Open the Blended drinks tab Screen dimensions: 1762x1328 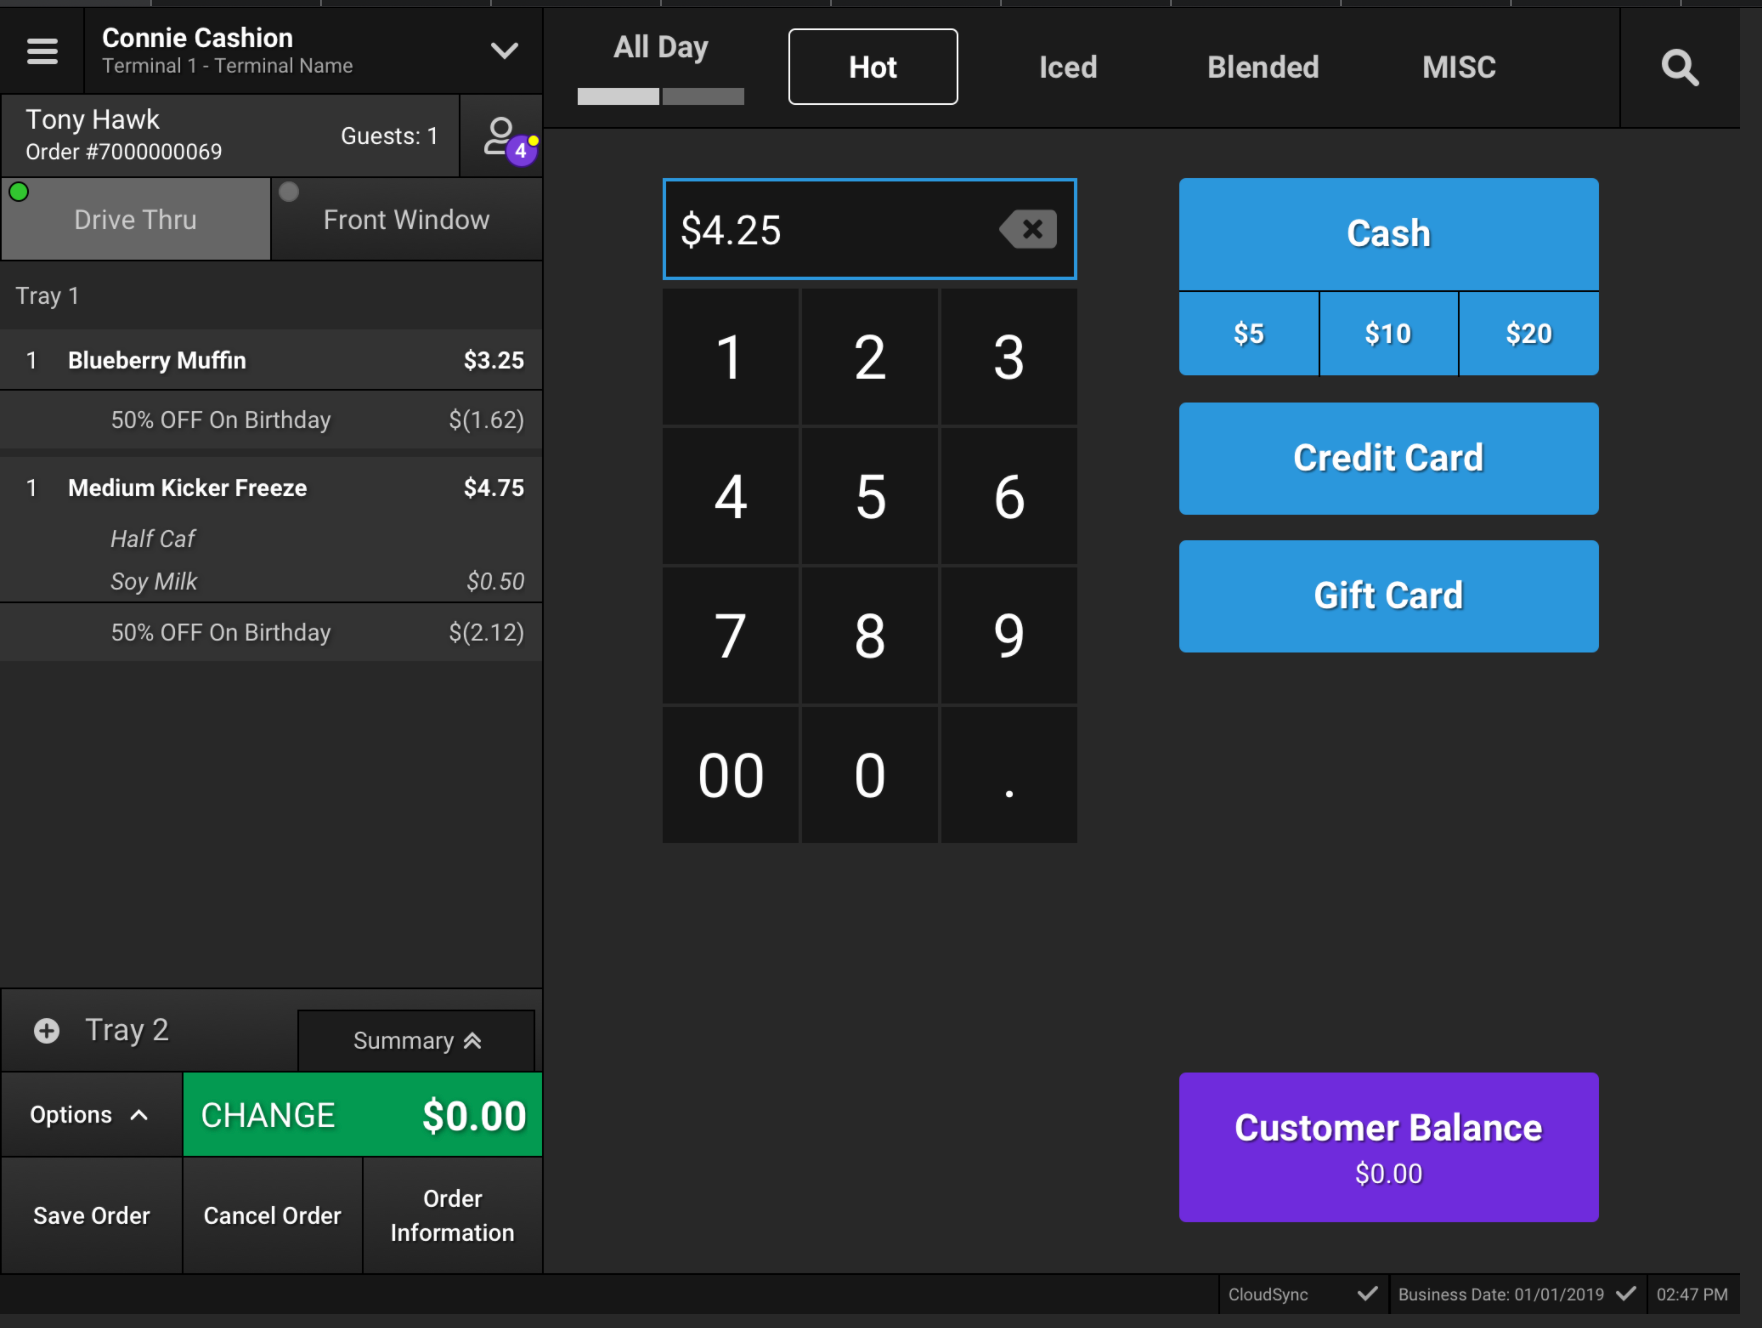pos(1262,67)
